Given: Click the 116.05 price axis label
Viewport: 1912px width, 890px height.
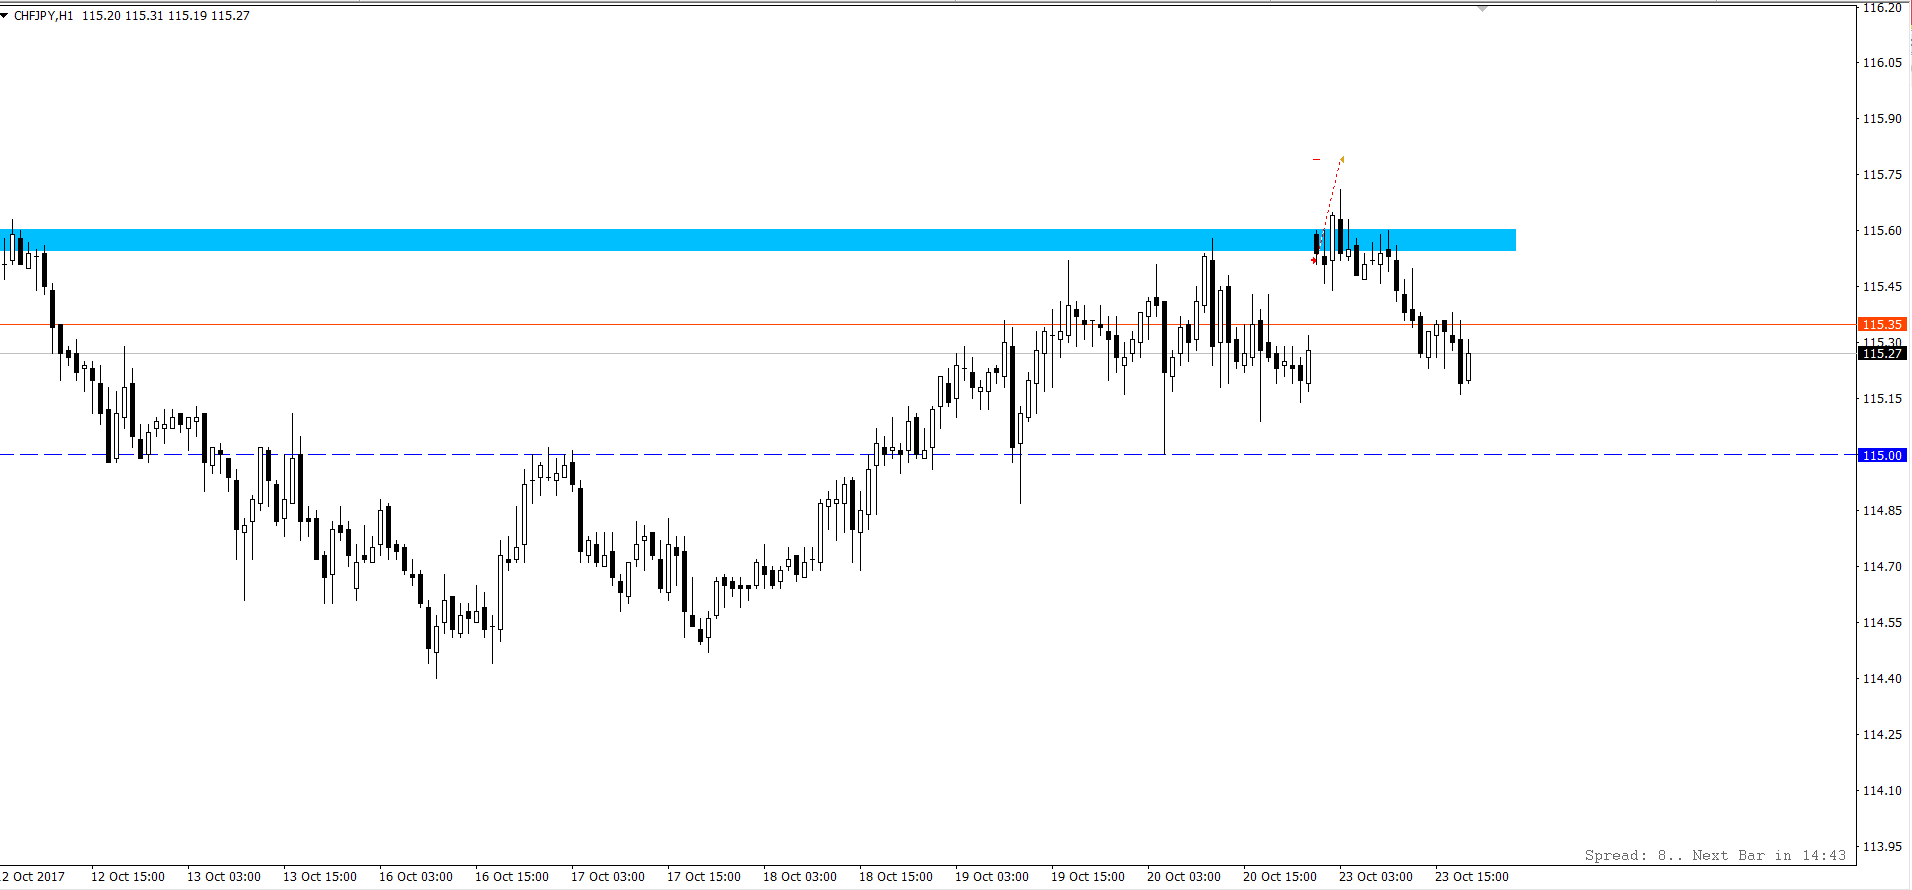Looking at the screenshot, I should click(x=1881, y=62).
